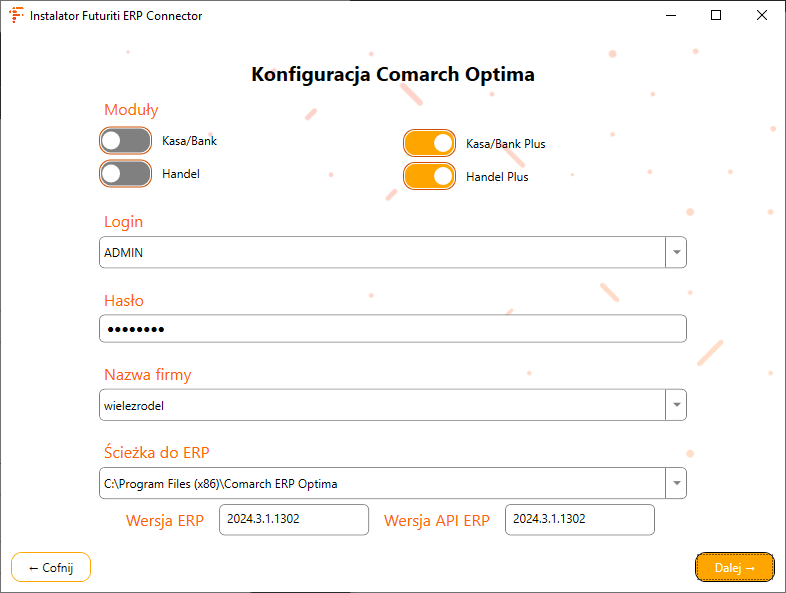Viewport: 786px width, 593px height.
Task: Go back with the Cofnij button
Action: pyautogui.click(x=51, y=567)
